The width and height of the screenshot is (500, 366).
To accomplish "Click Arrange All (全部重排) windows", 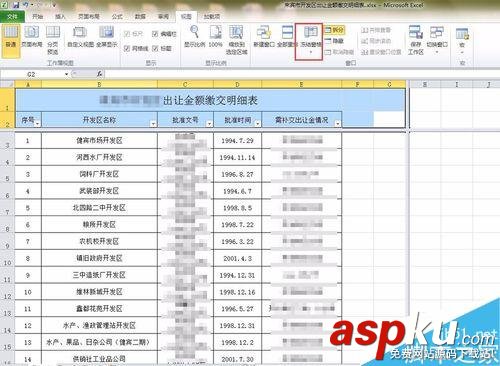I will [287, 36].
